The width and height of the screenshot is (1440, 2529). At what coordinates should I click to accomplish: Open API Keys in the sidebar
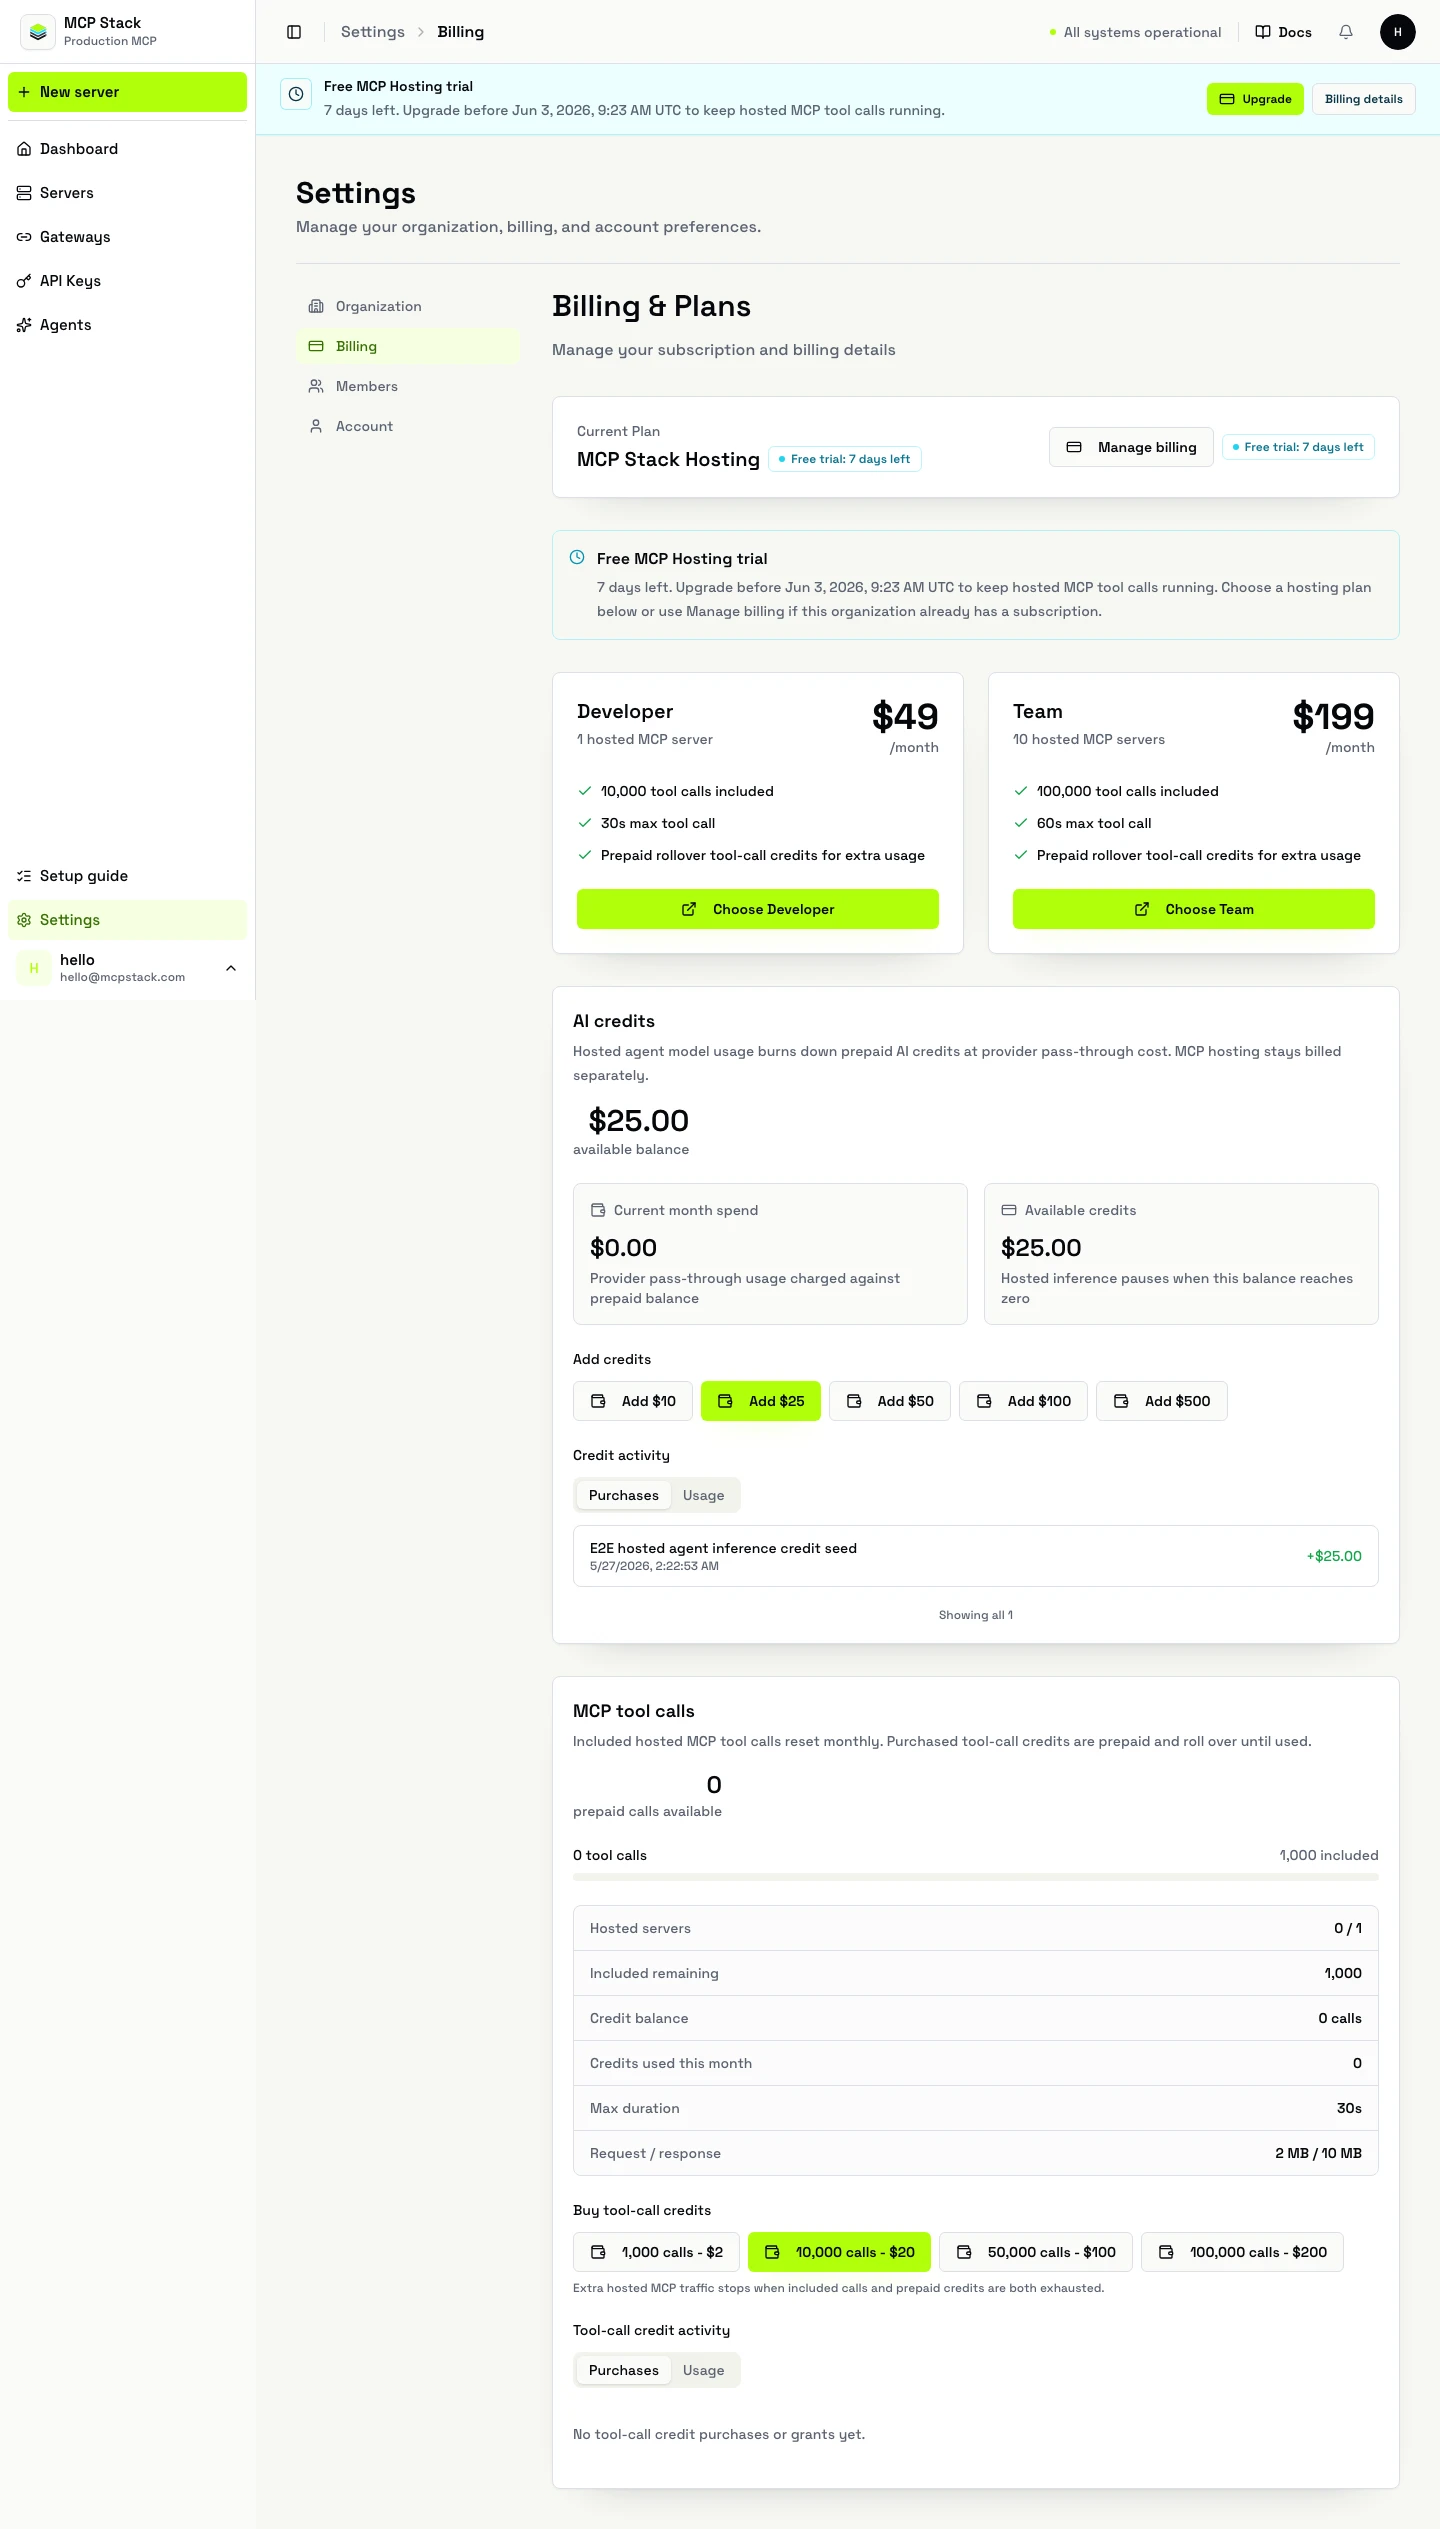(127, 281)
